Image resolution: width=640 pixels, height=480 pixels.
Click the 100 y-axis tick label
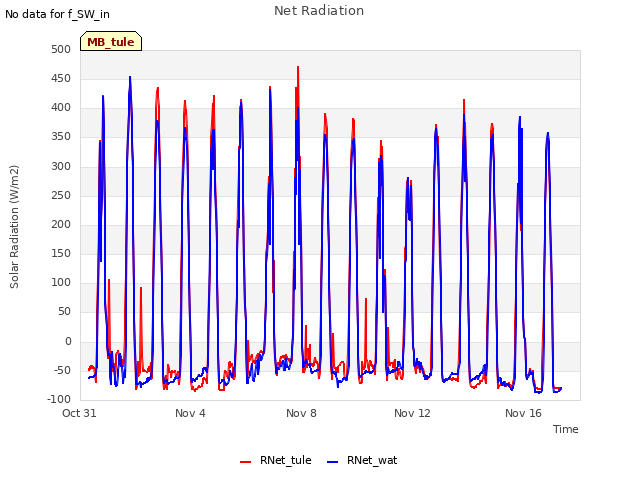click(61, 282)
